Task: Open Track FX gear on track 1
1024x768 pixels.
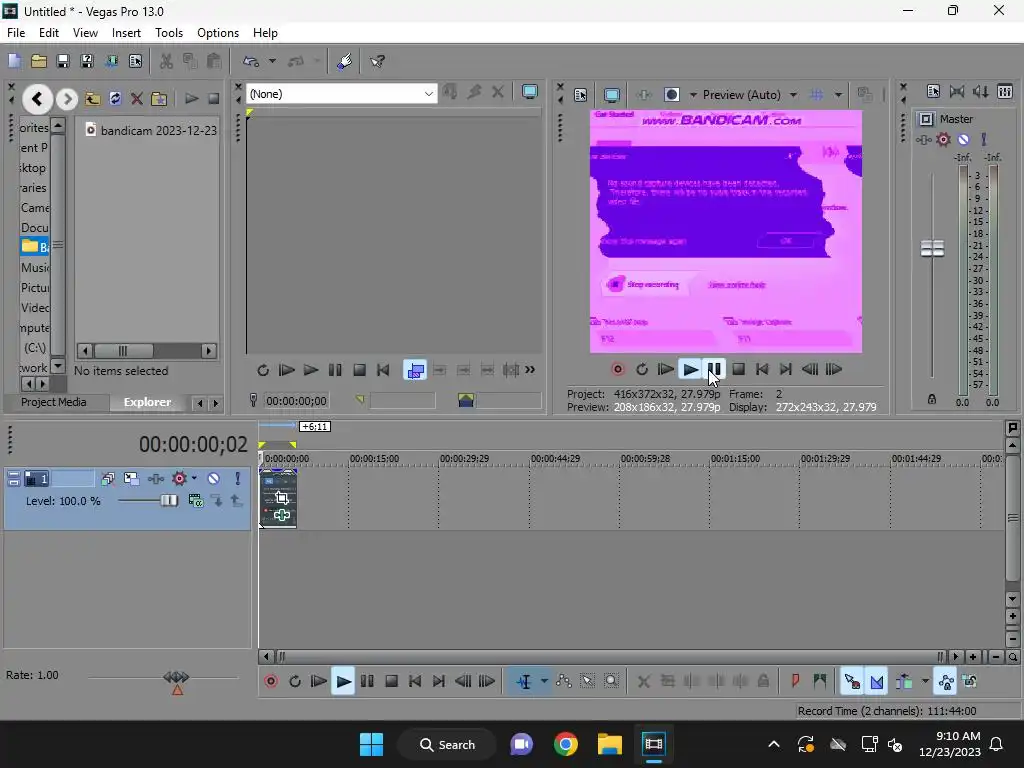Action: [x=179, y=479]
